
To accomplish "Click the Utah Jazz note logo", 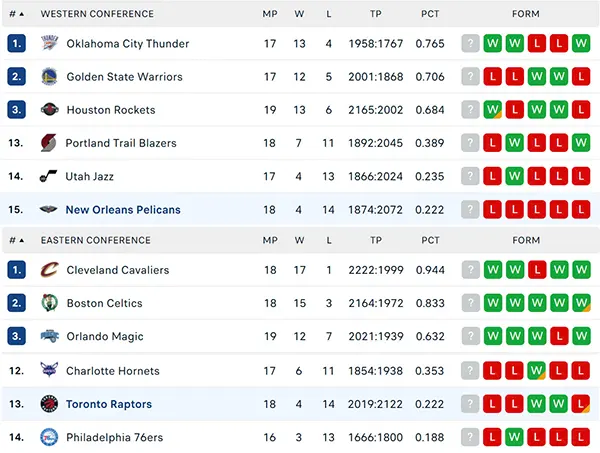I will (49, 176).
